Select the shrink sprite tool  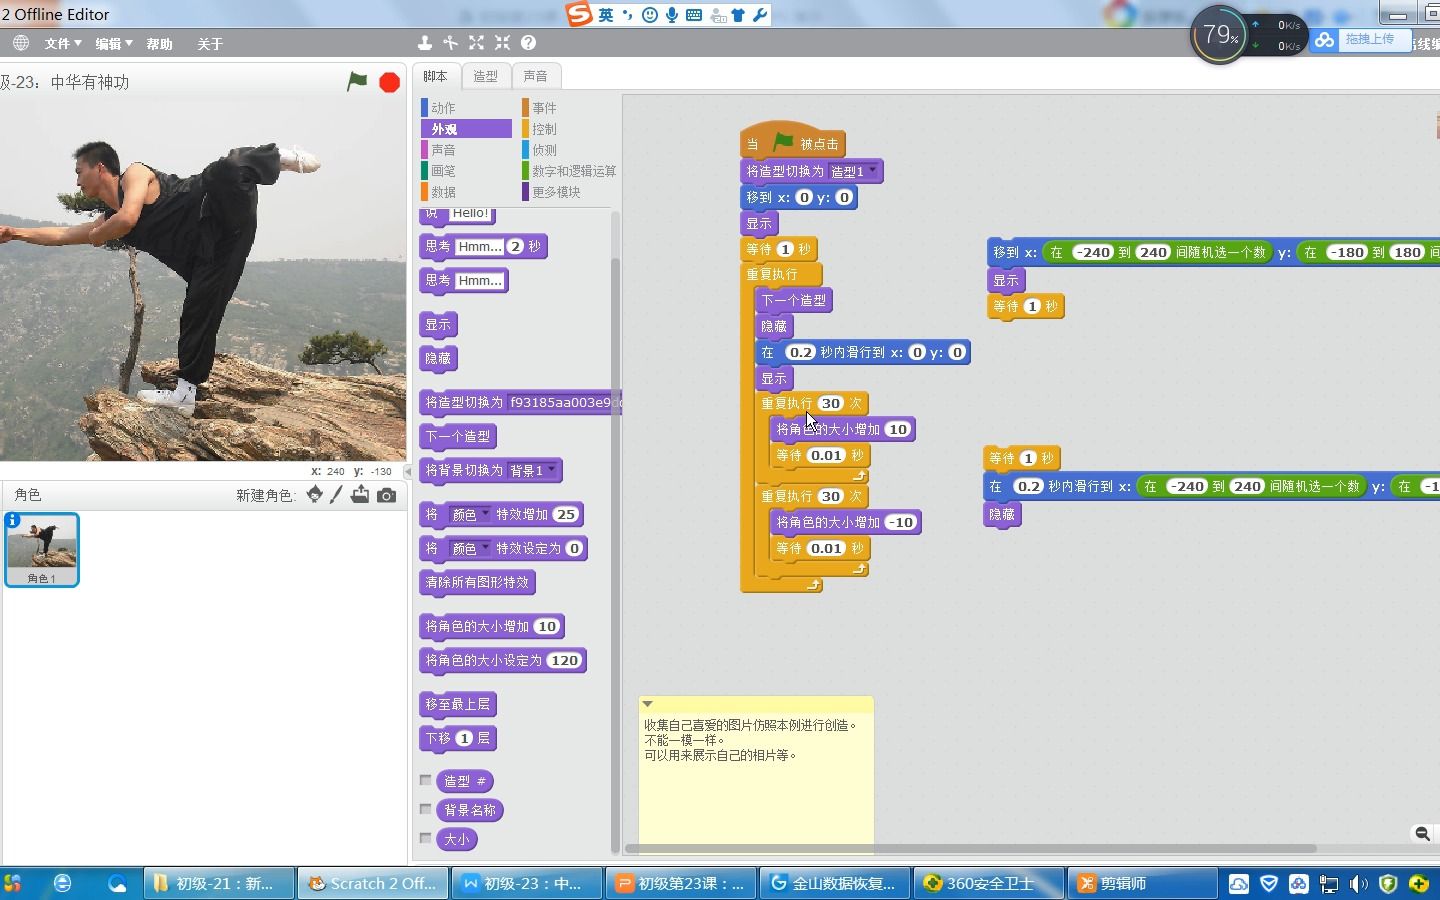click(502, 43)
